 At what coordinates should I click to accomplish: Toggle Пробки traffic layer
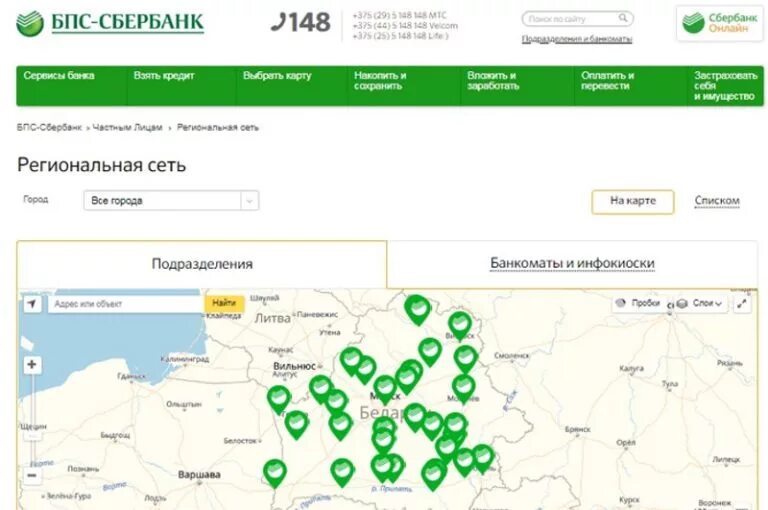[639, 303]
